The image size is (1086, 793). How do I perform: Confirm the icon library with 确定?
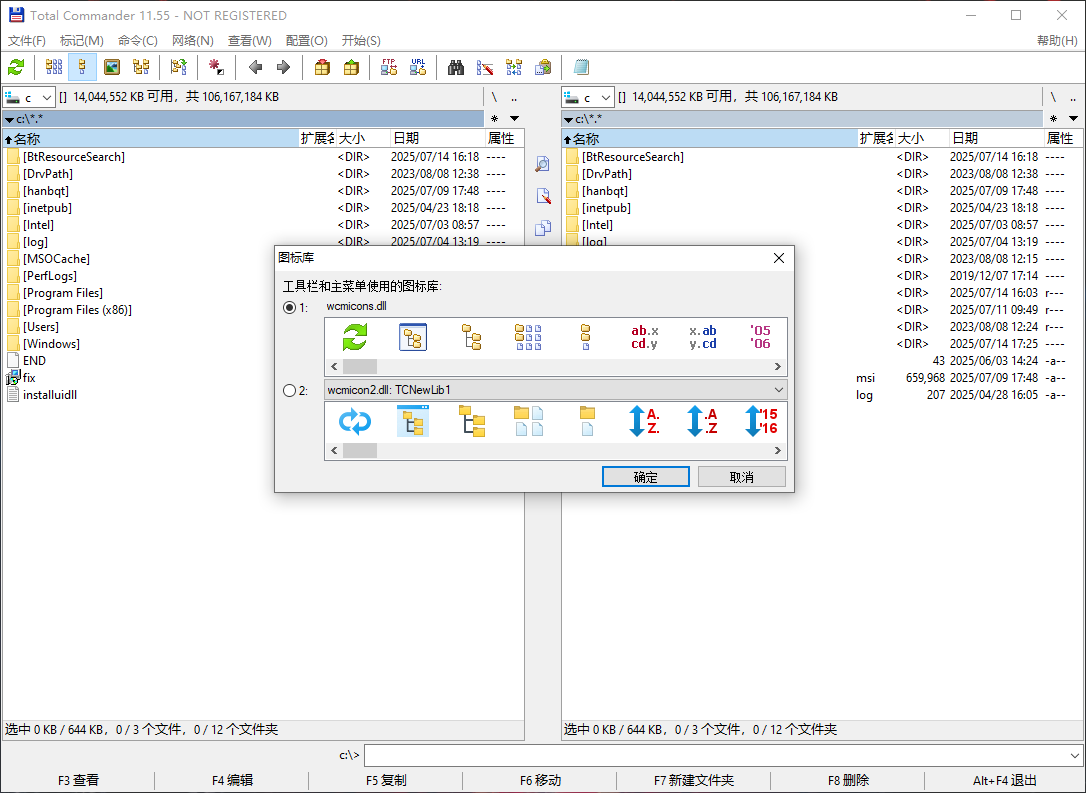[x=646, y=476]
